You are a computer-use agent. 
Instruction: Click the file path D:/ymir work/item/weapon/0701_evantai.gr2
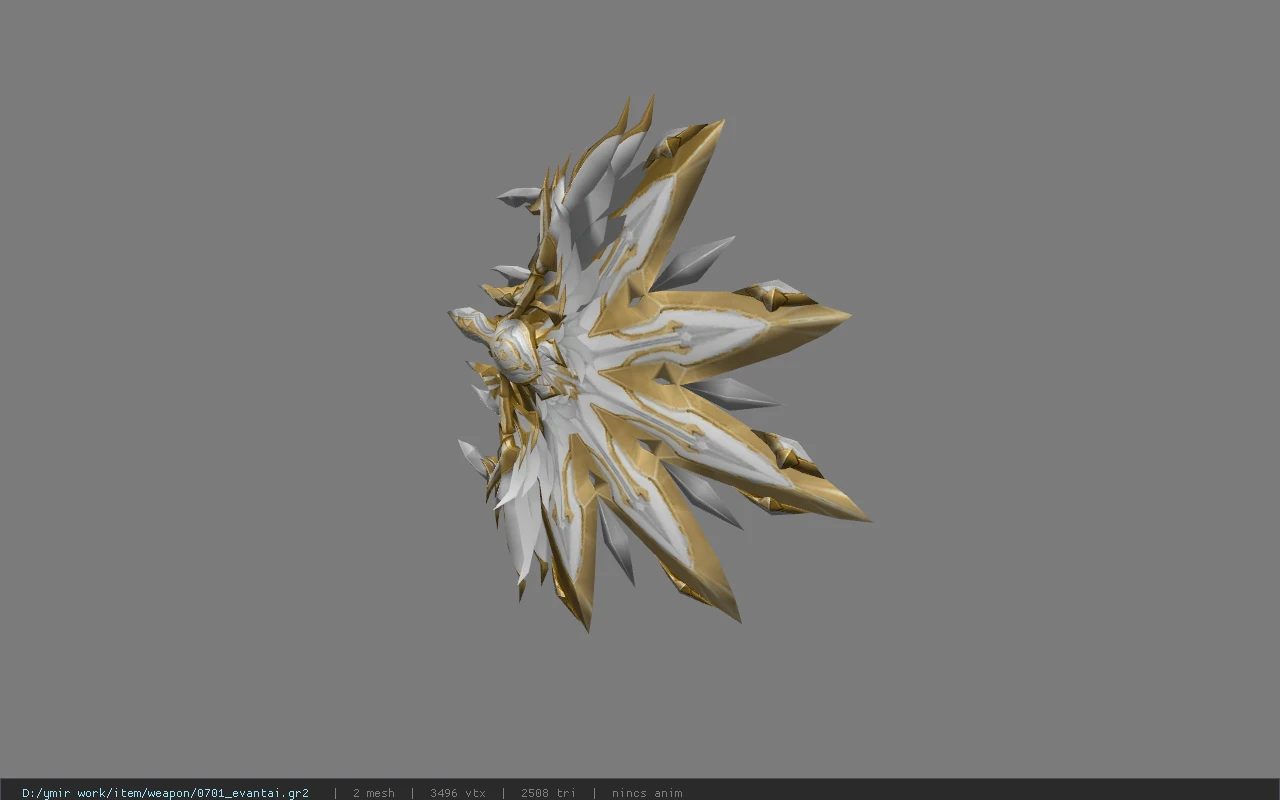click(x=165, y=793)
